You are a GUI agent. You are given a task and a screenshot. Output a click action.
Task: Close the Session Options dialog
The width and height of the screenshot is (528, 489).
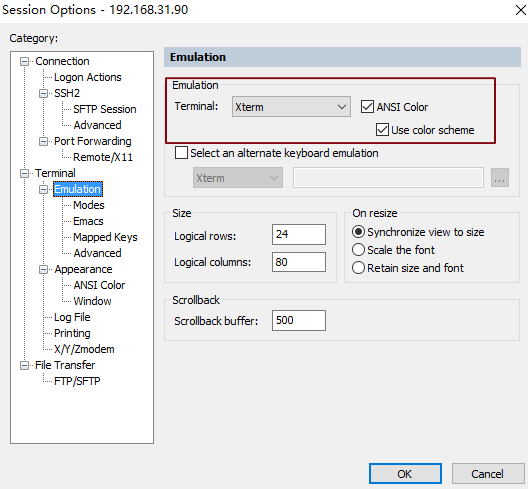521,10
